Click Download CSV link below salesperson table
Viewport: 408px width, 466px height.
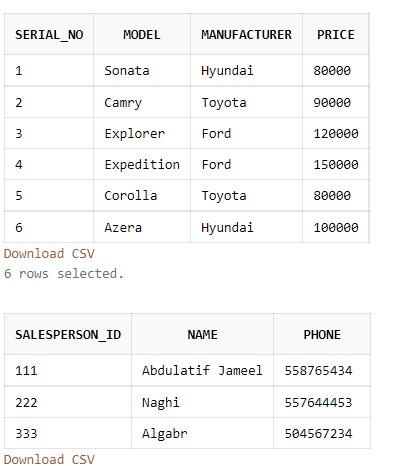[x=49, y=459]
